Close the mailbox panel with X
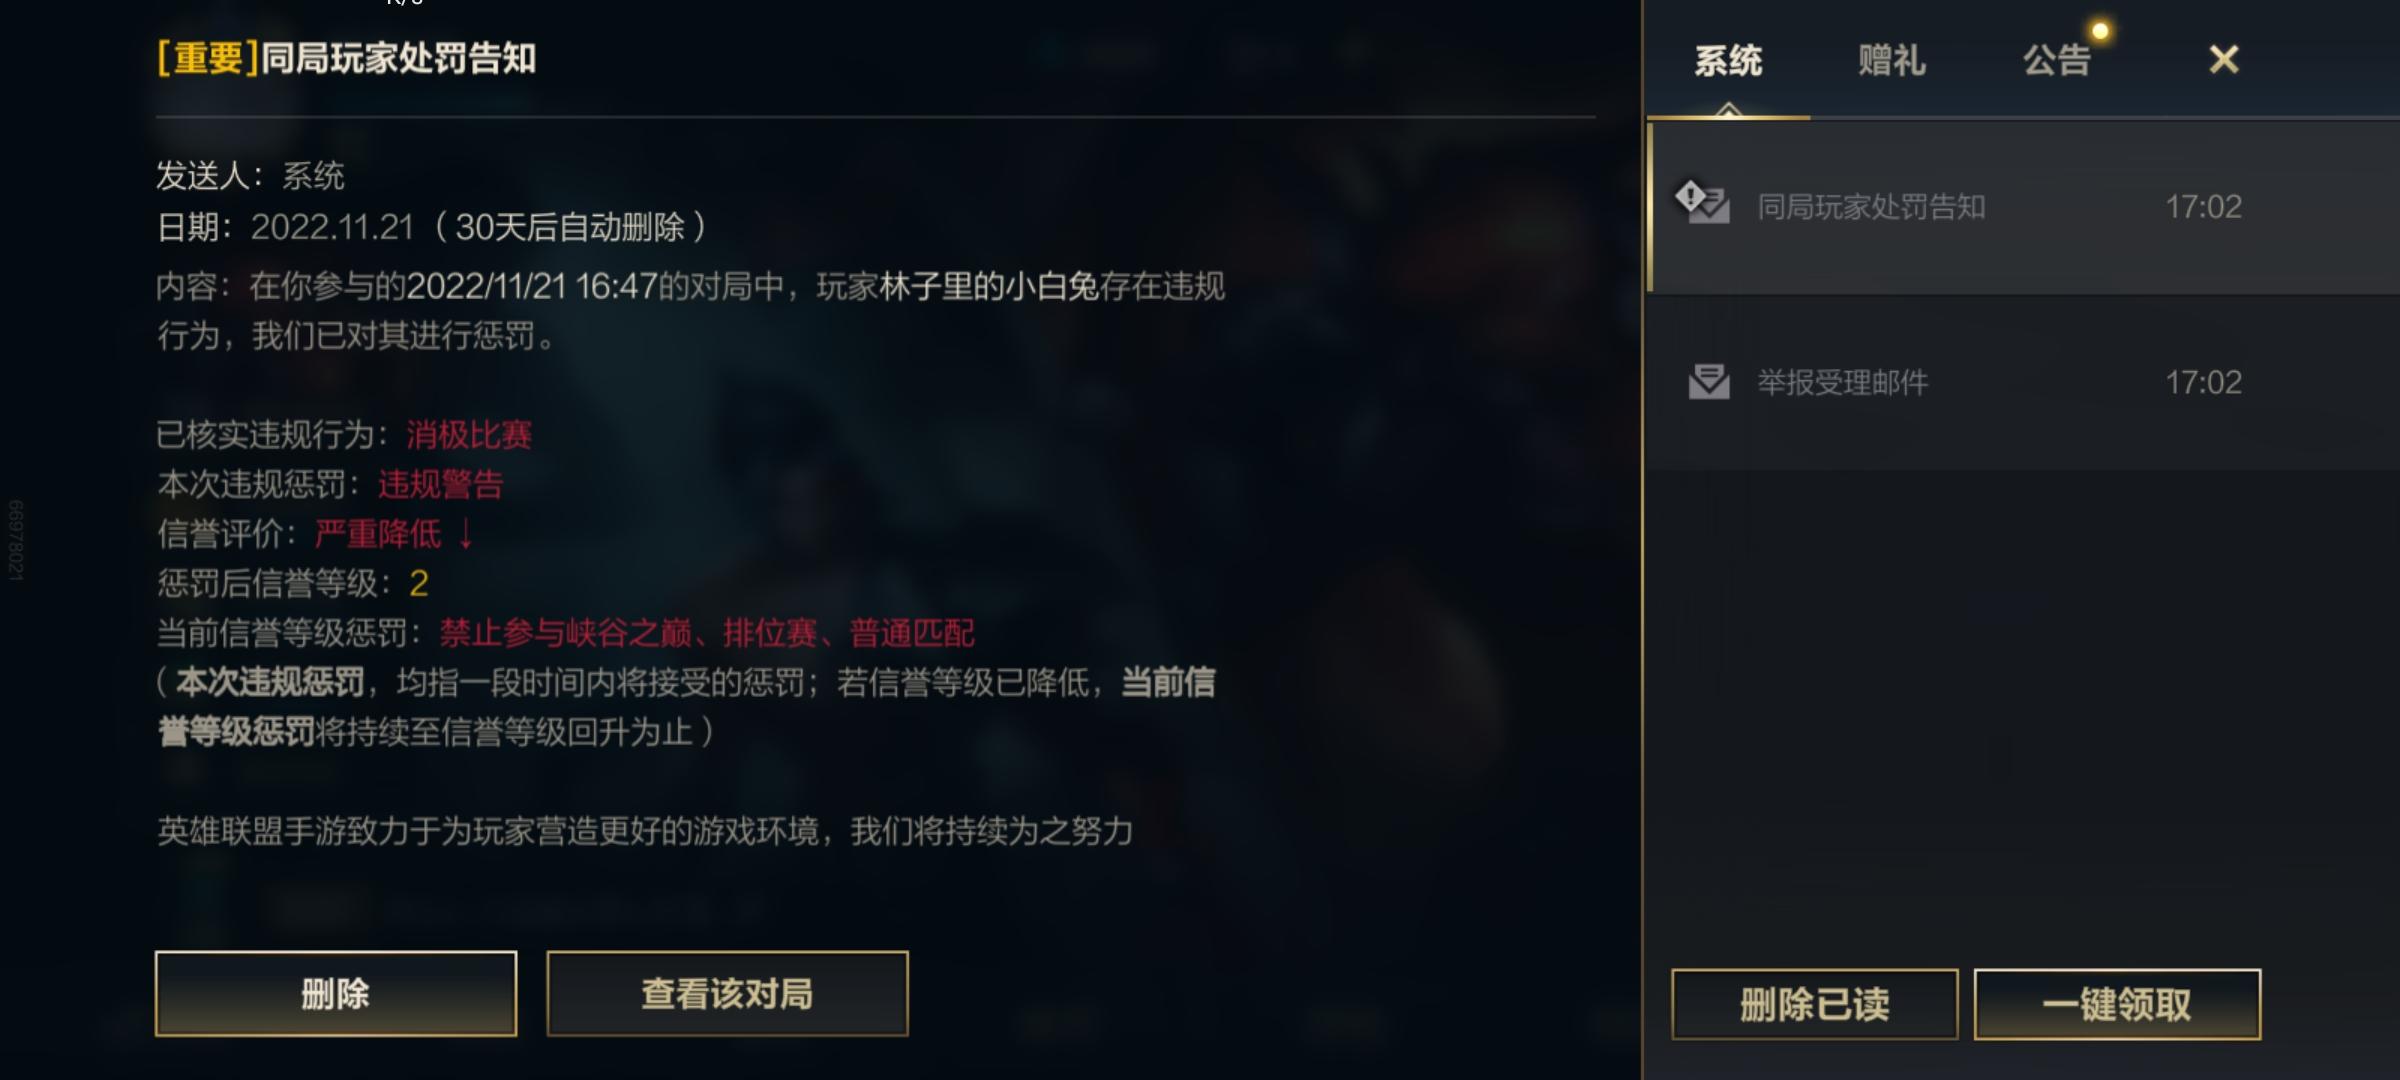This screenshot has width=2400, height=1080. pyautogui.click(x=2224, y=59)
